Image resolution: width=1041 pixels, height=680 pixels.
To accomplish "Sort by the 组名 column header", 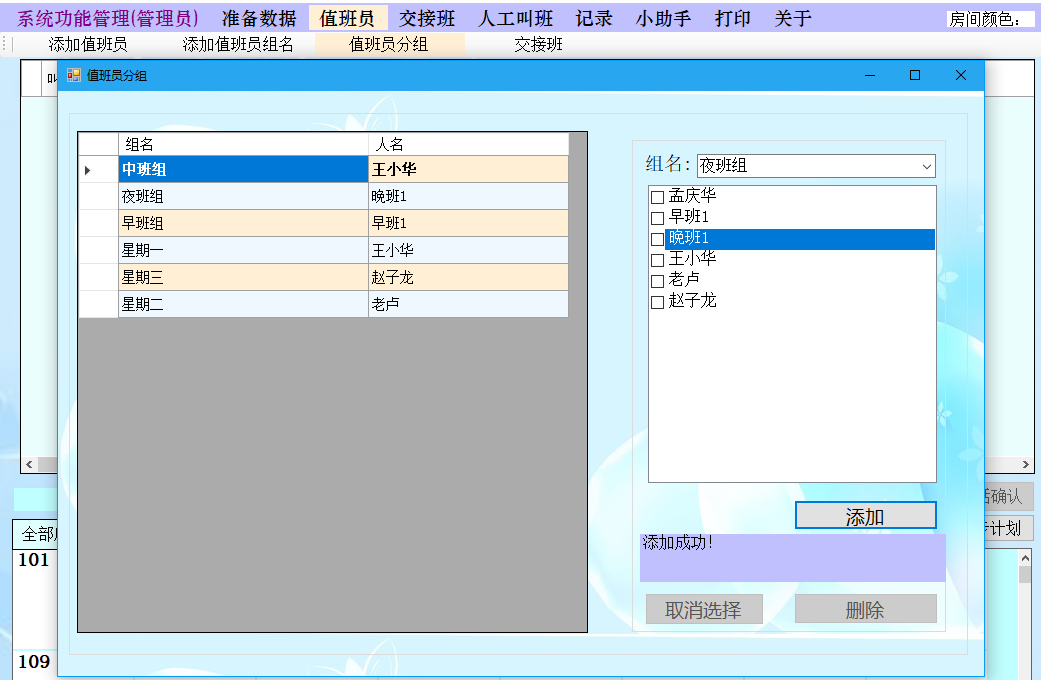I will pyautogui.click(x=244, y=144).
